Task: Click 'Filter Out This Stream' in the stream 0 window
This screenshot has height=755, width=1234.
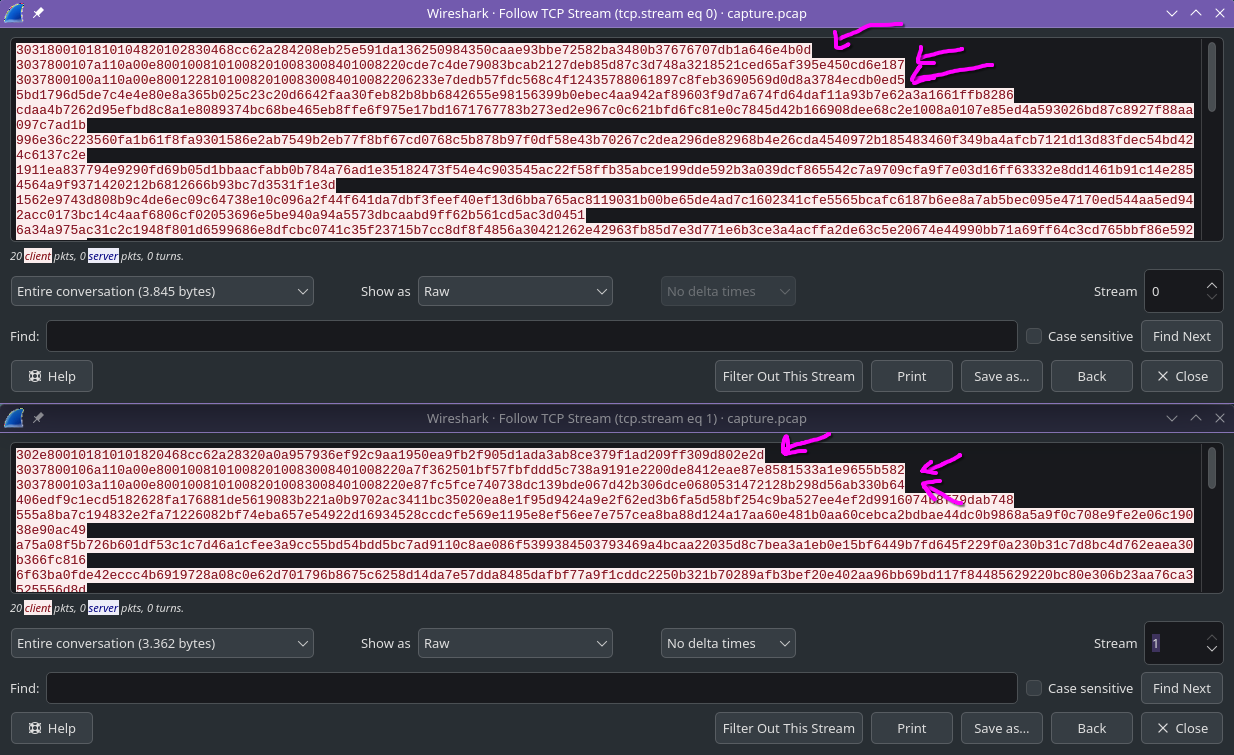Action: pyautogui.click(x=789, y=376)
